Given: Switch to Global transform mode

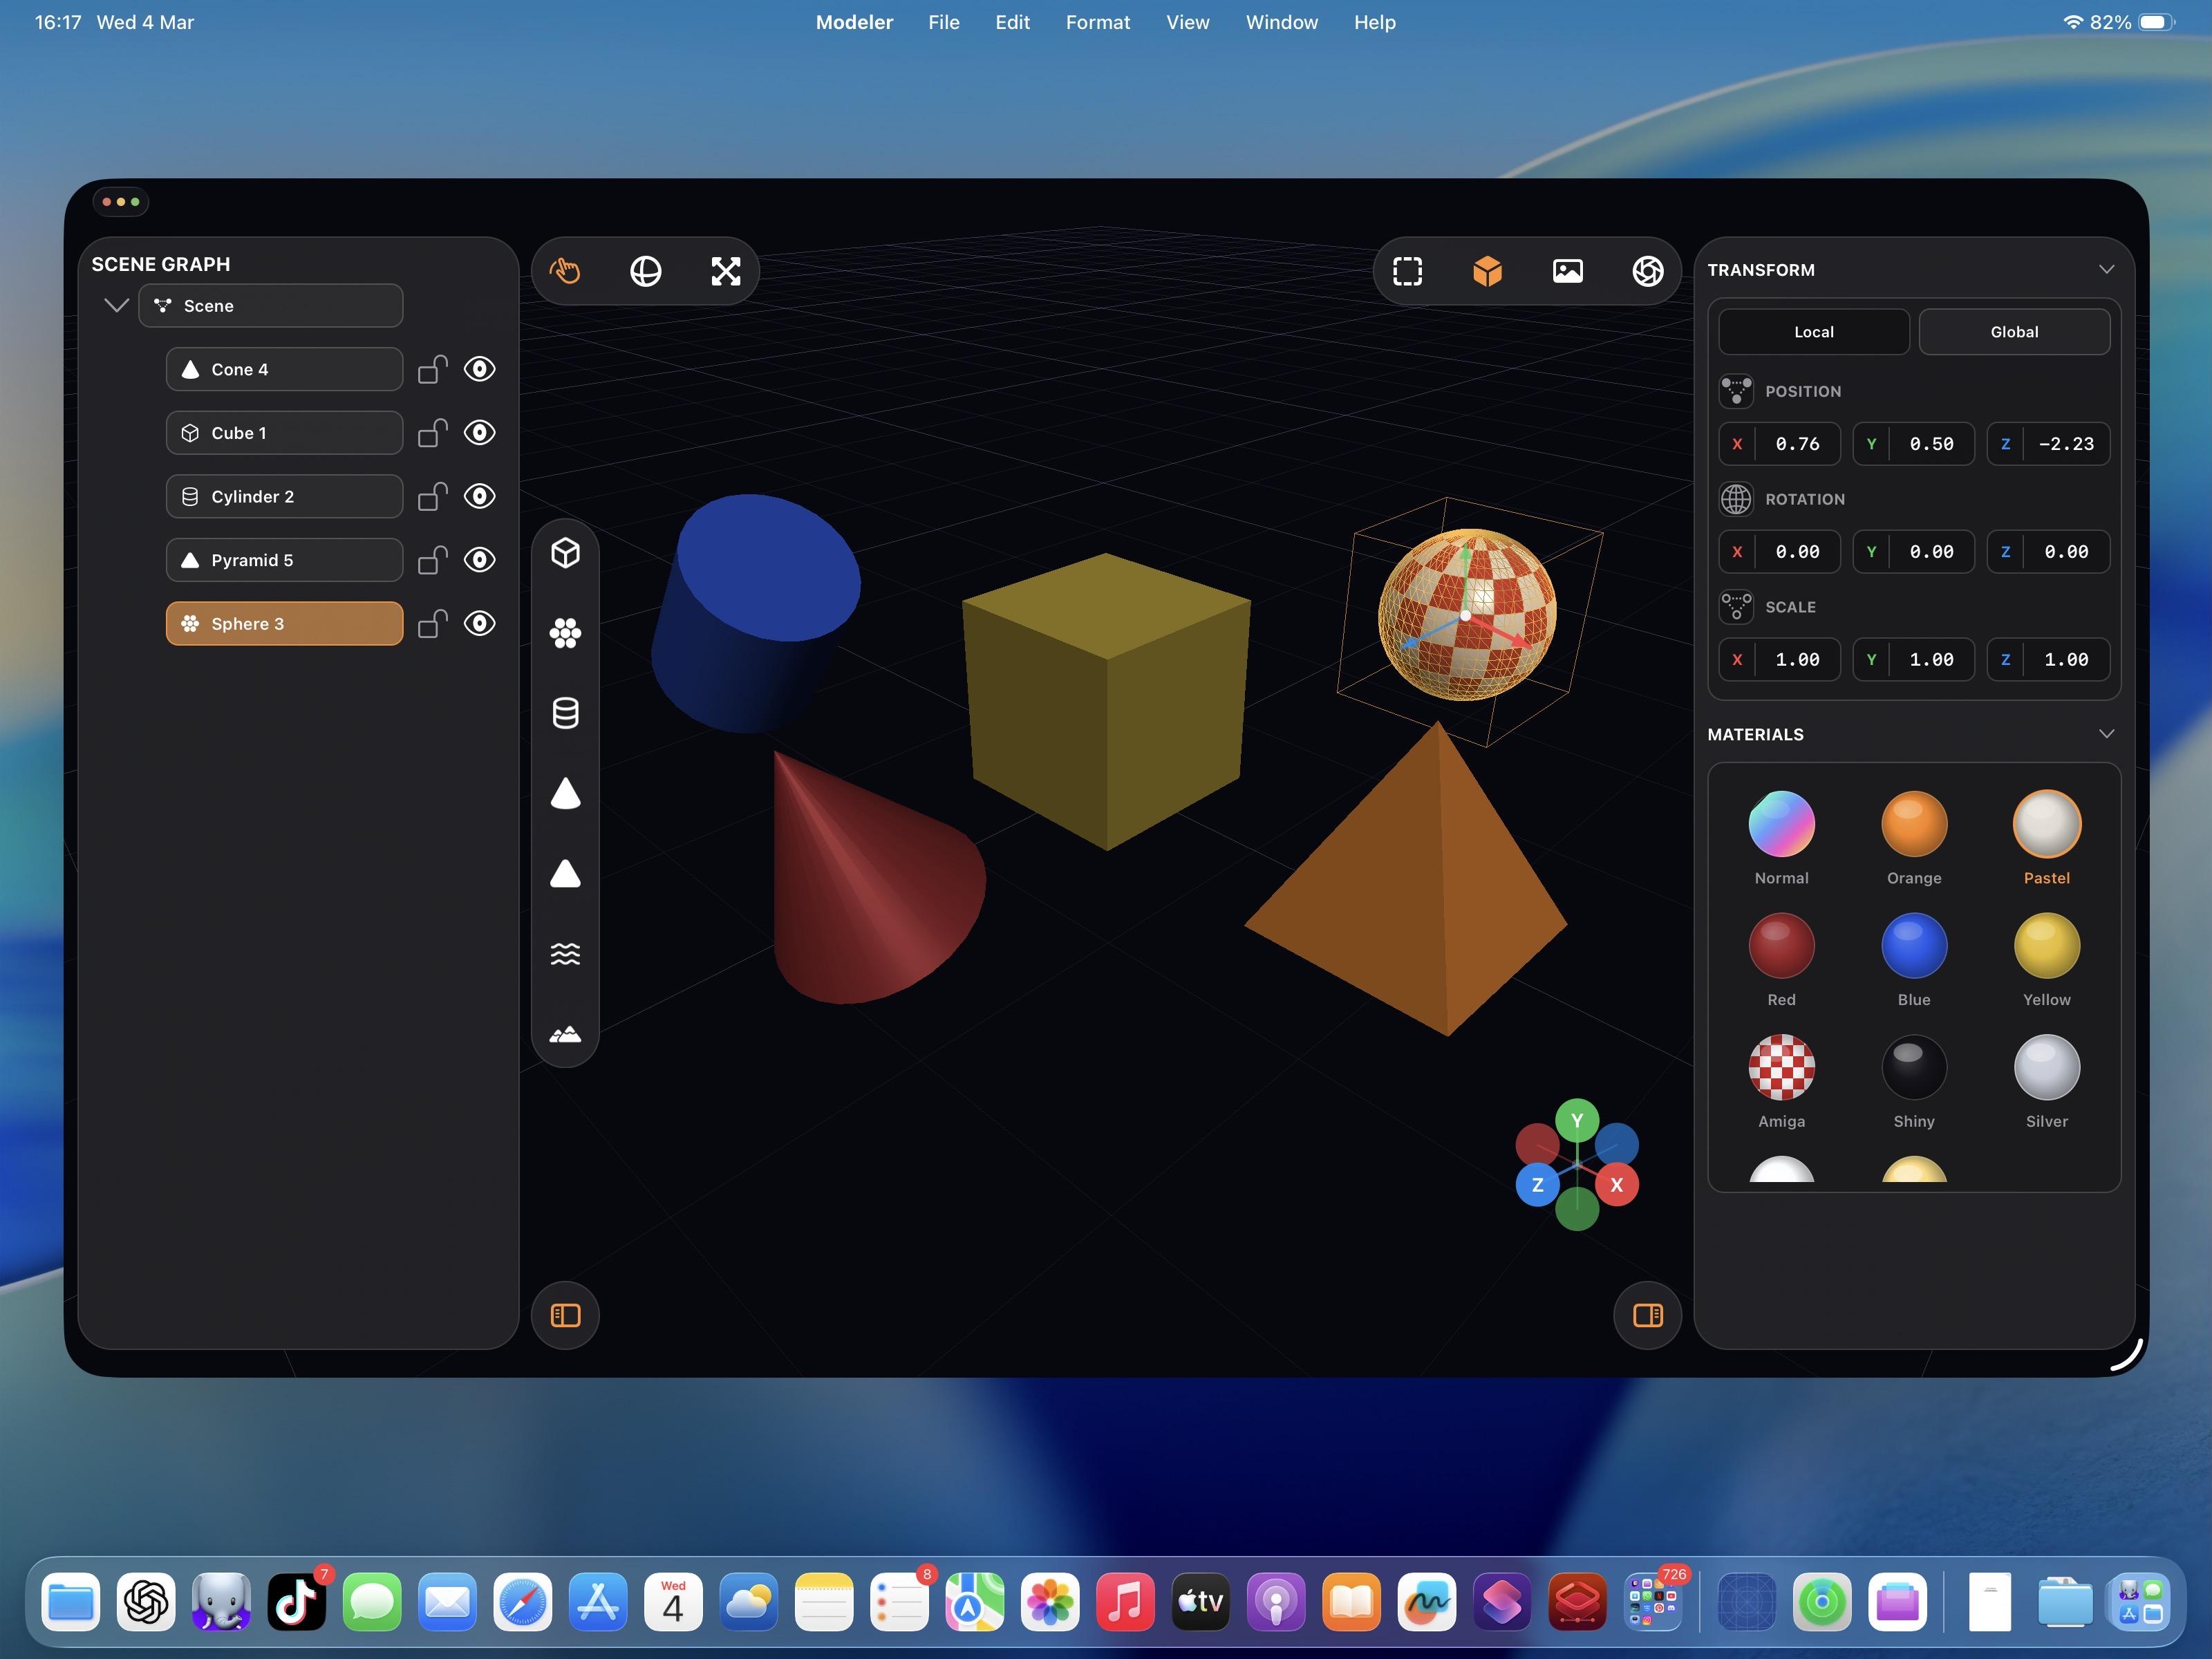Looking at the screenshot, I should coord(2014,332).
